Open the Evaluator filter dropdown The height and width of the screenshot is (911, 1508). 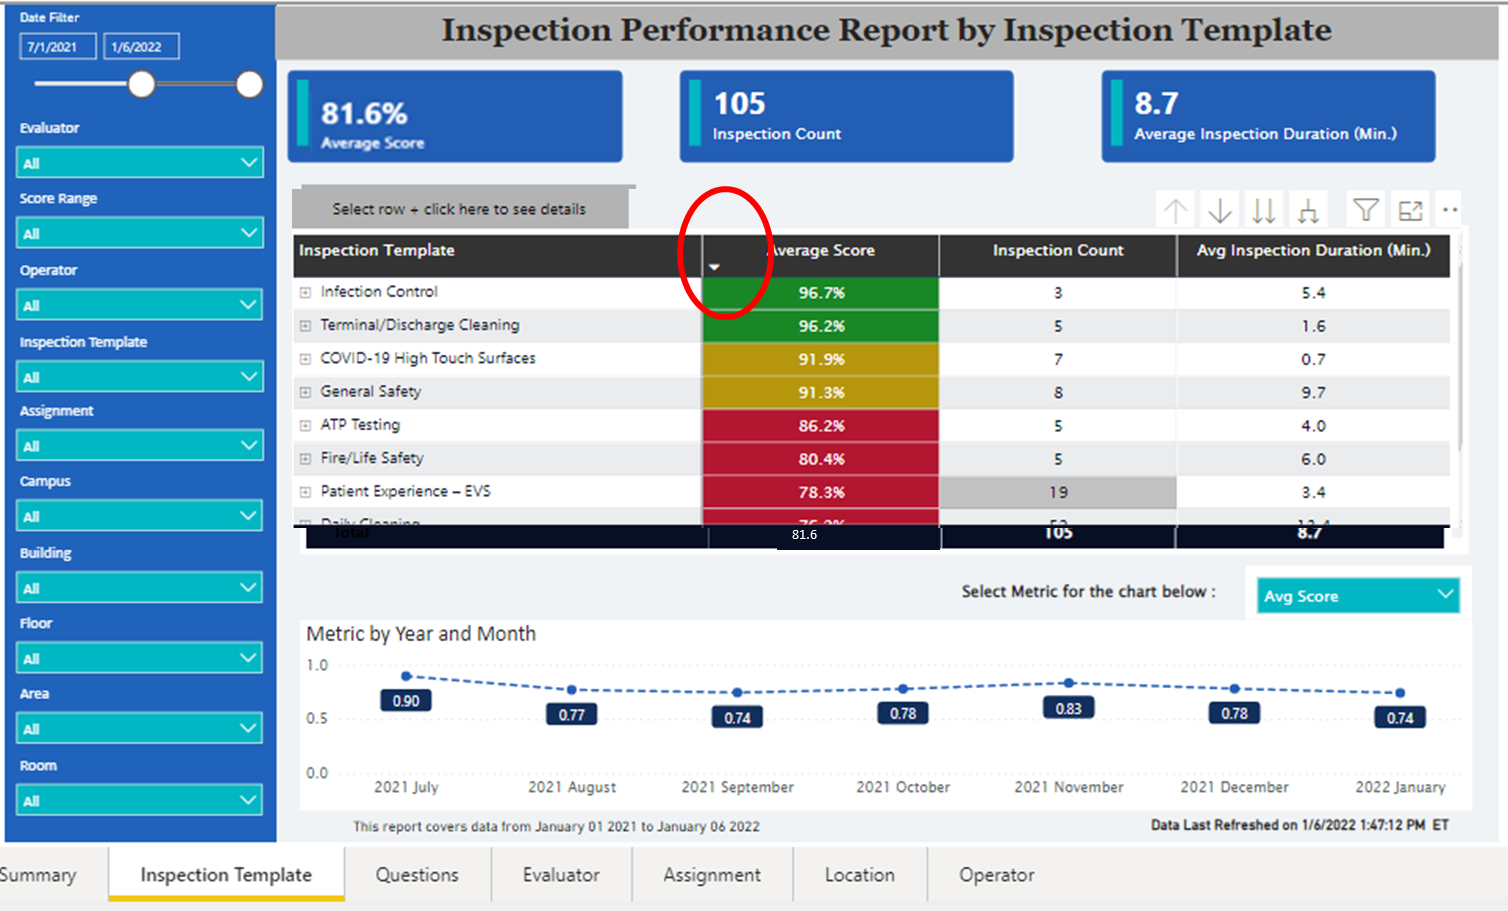[139, 161]
